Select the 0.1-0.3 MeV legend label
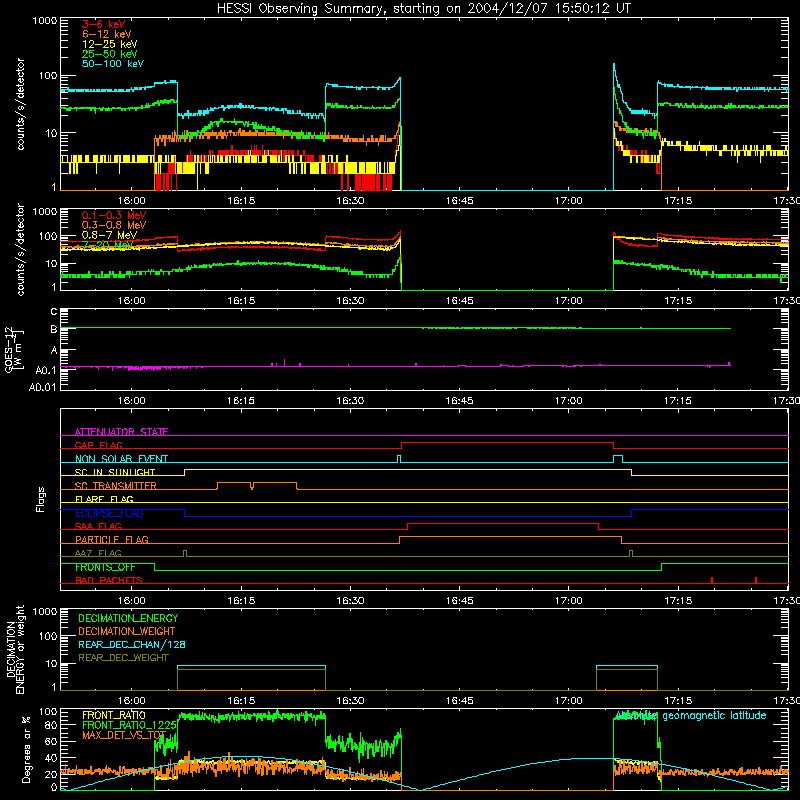 point(114,215)
